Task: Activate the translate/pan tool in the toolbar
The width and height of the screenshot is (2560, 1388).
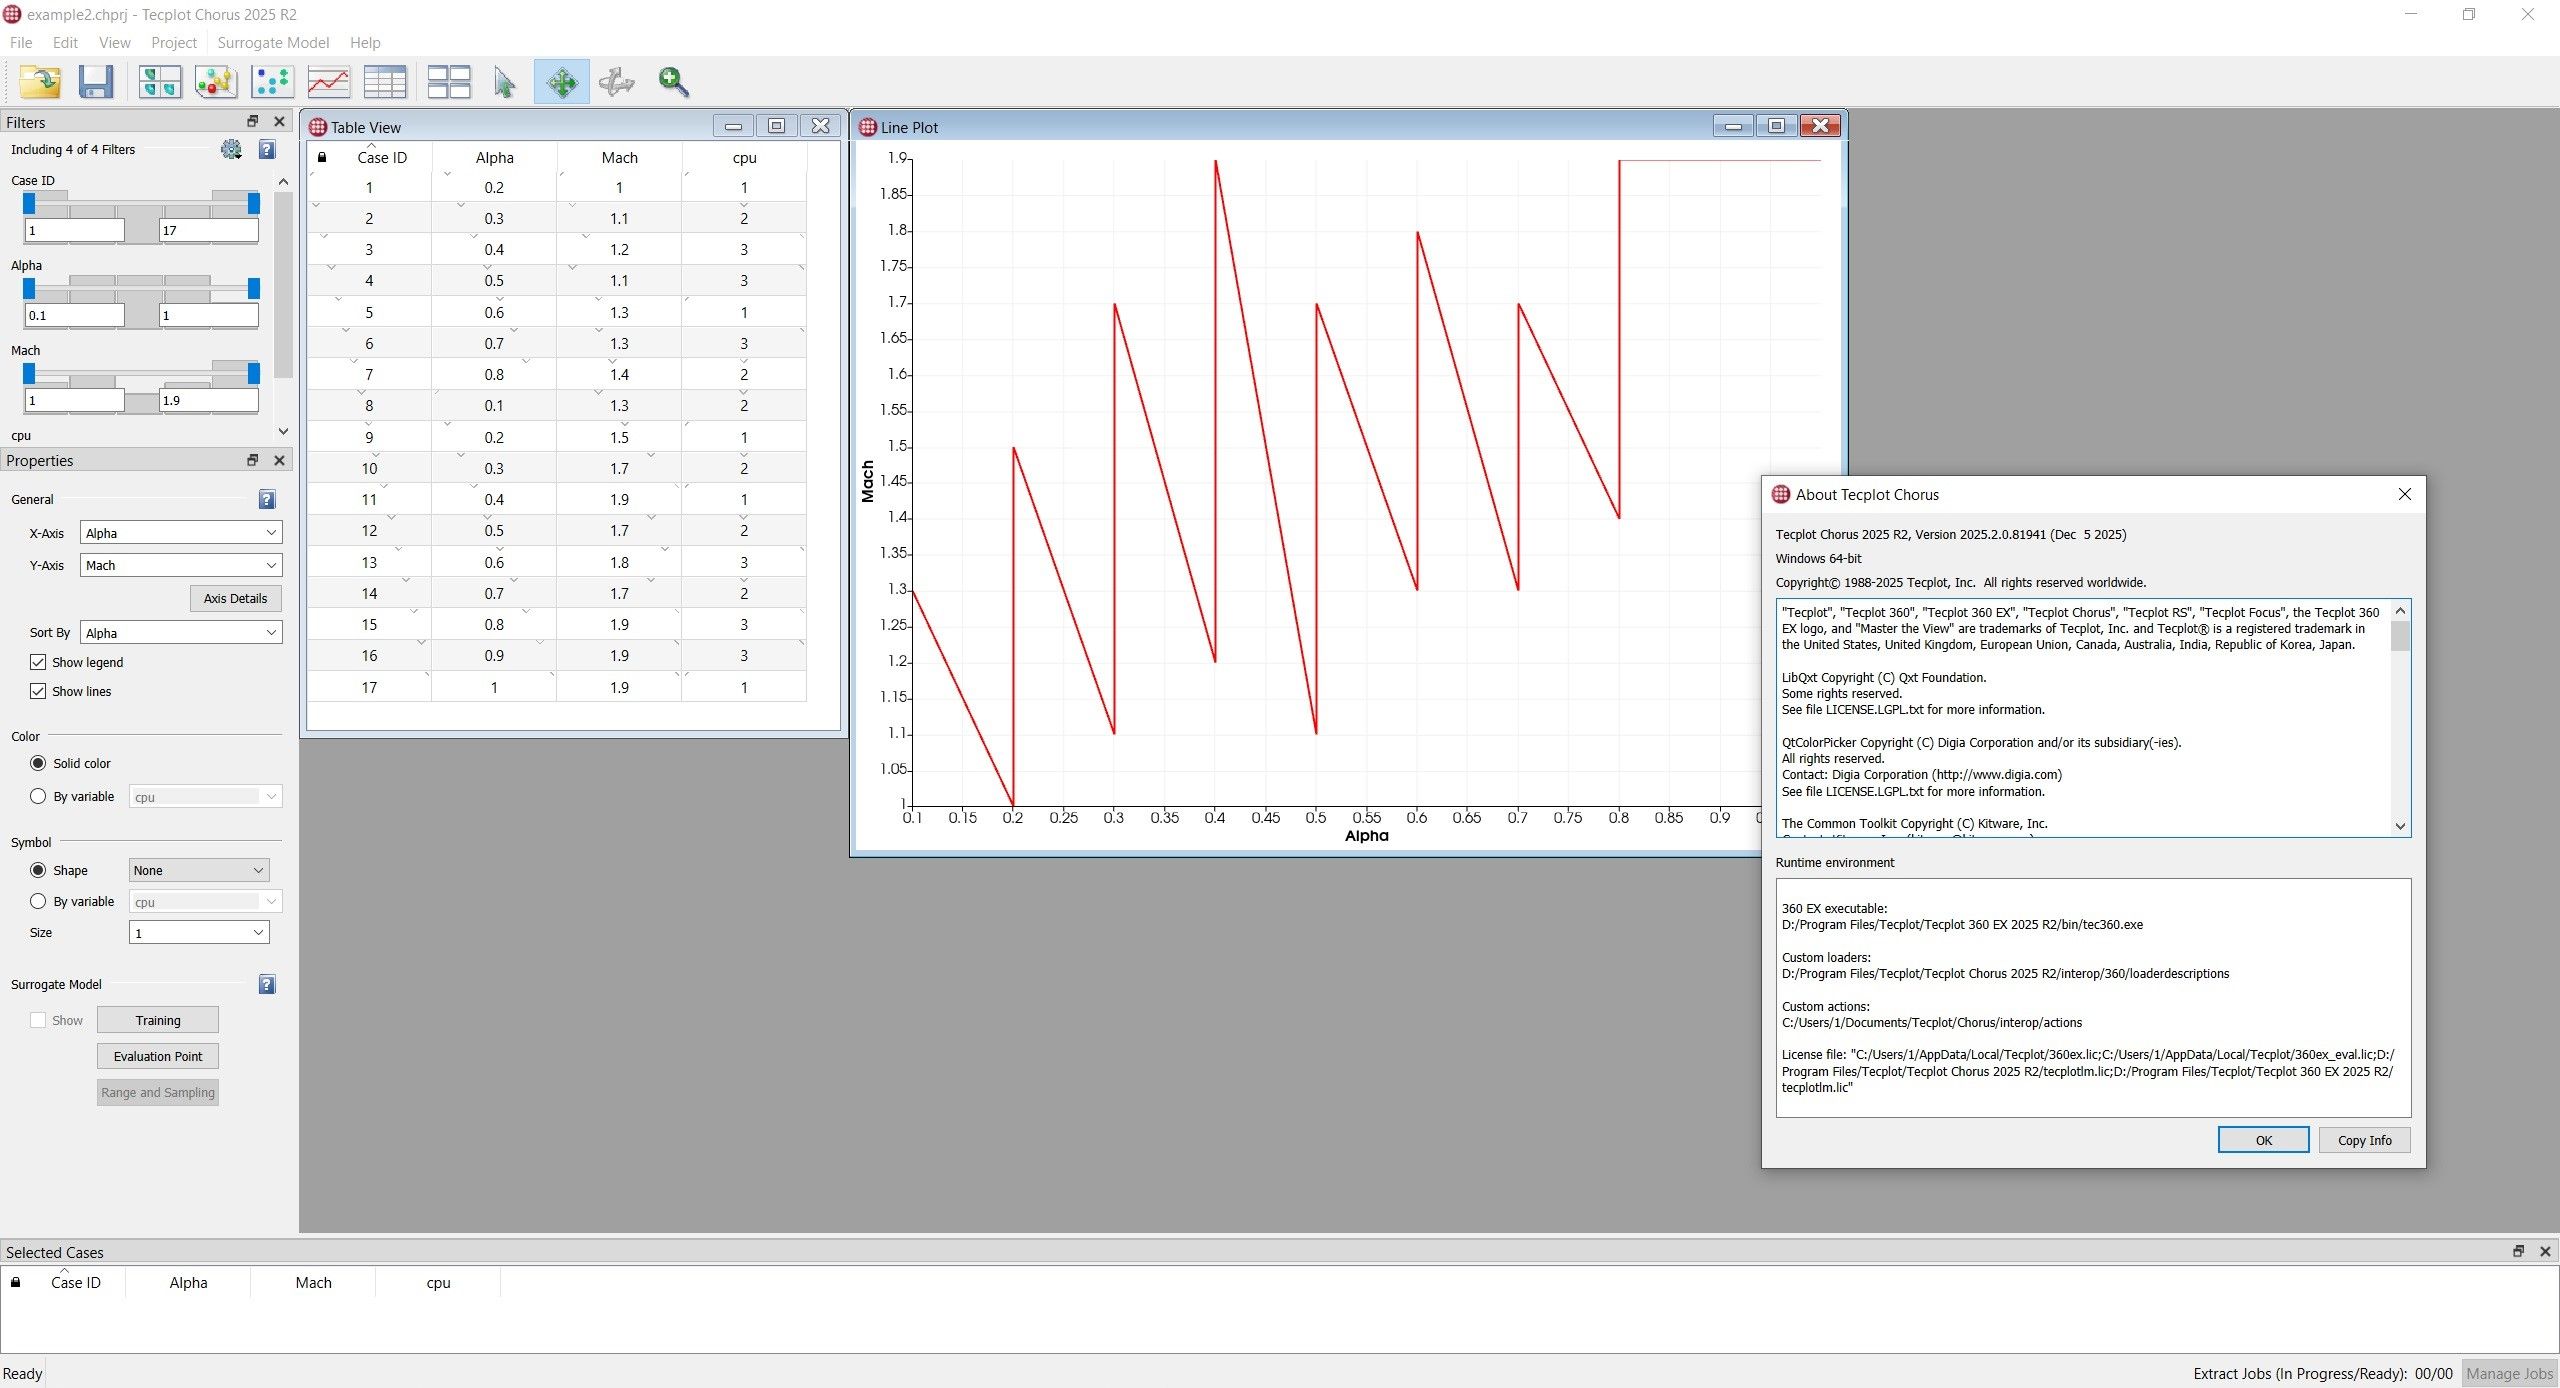Action: [561, 82]
